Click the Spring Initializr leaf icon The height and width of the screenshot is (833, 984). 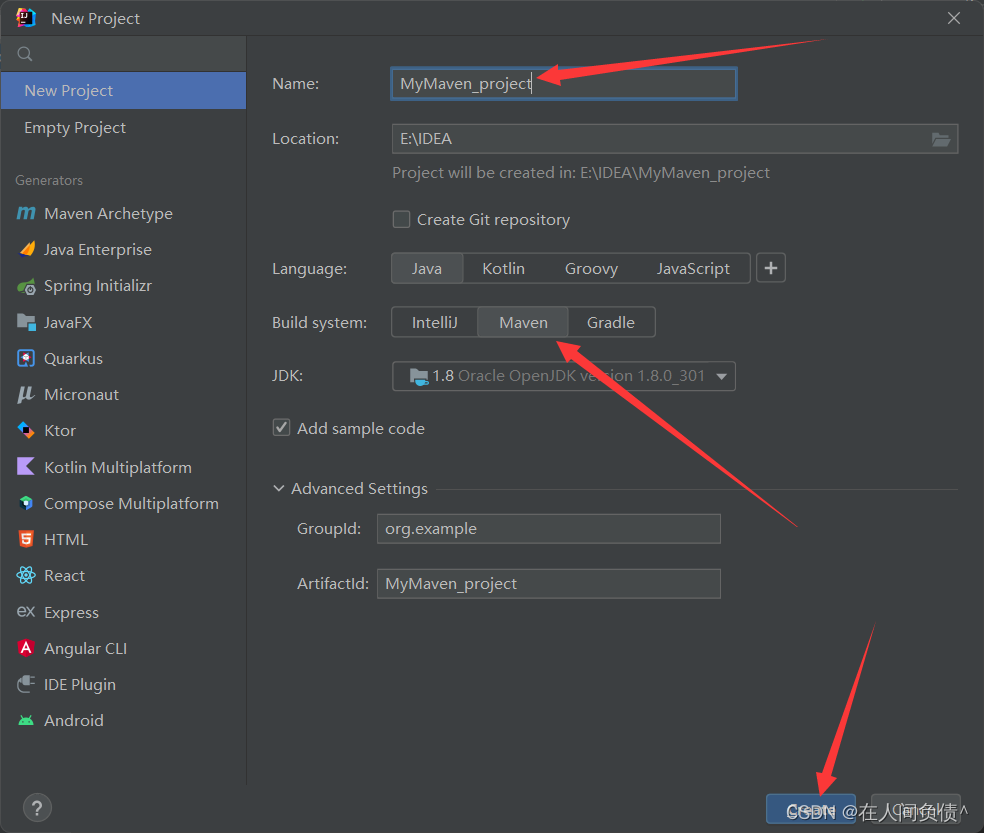(26, 286)
